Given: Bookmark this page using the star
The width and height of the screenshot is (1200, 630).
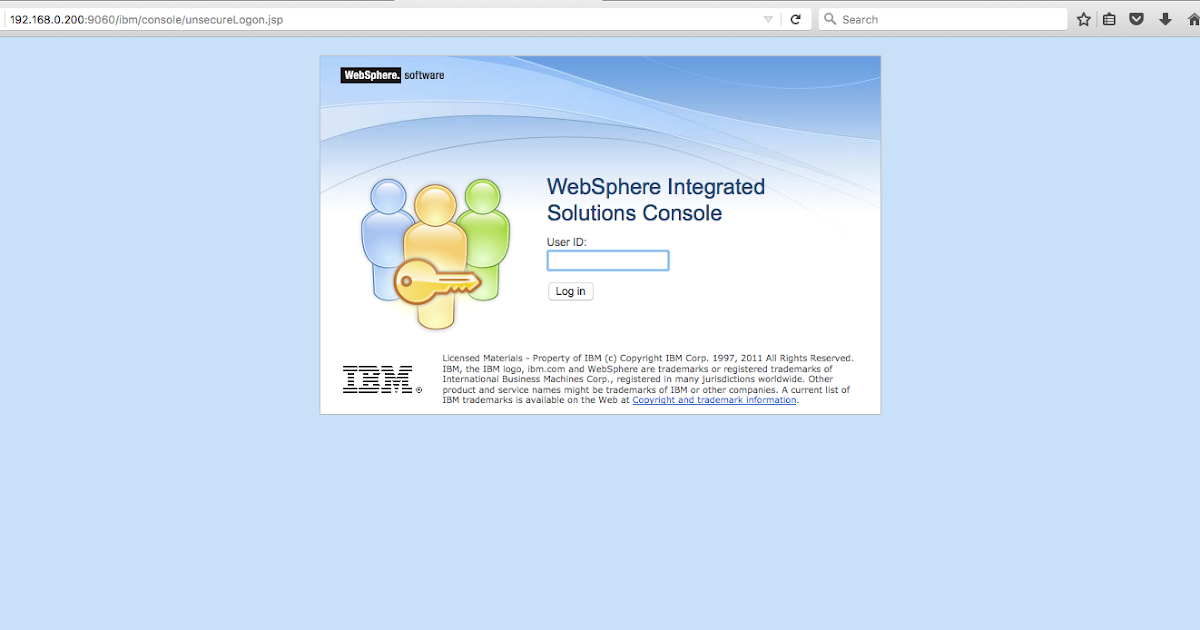Looking at the screenshot, I should (1082, 18).
